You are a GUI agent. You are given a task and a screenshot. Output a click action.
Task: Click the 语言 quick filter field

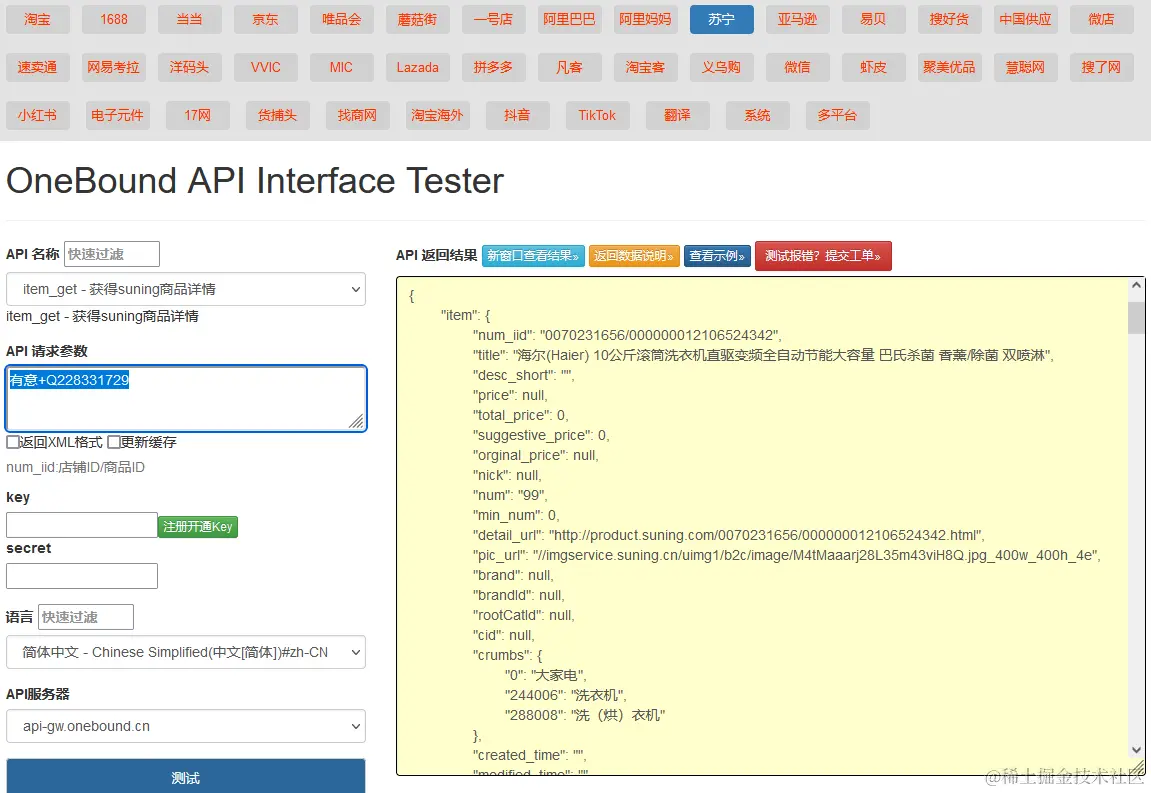pos(86,617)
